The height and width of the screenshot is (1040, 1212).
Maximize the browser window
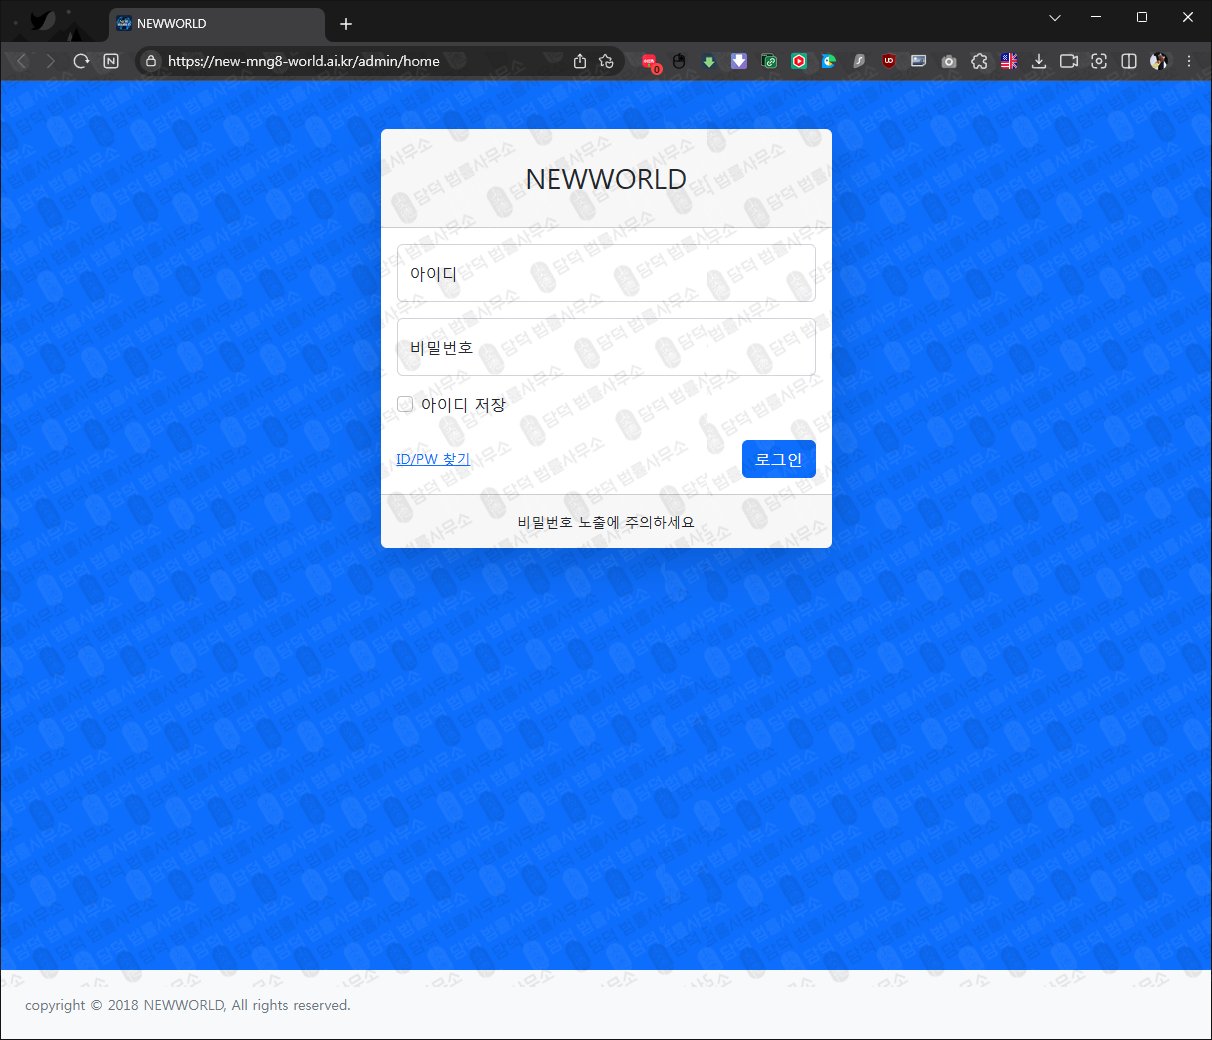point(1142,18)
